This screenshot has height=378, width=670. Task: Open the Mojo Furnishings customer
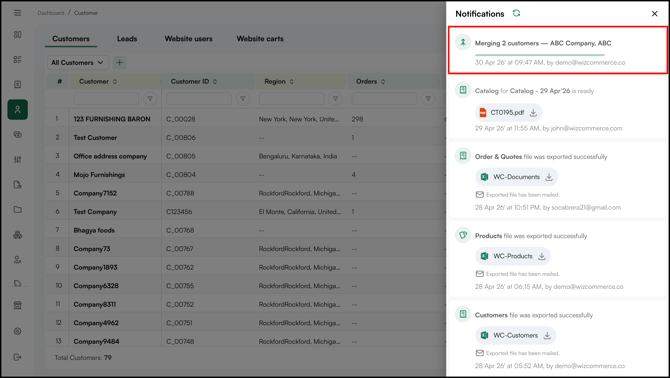click(x=99, y=175)
